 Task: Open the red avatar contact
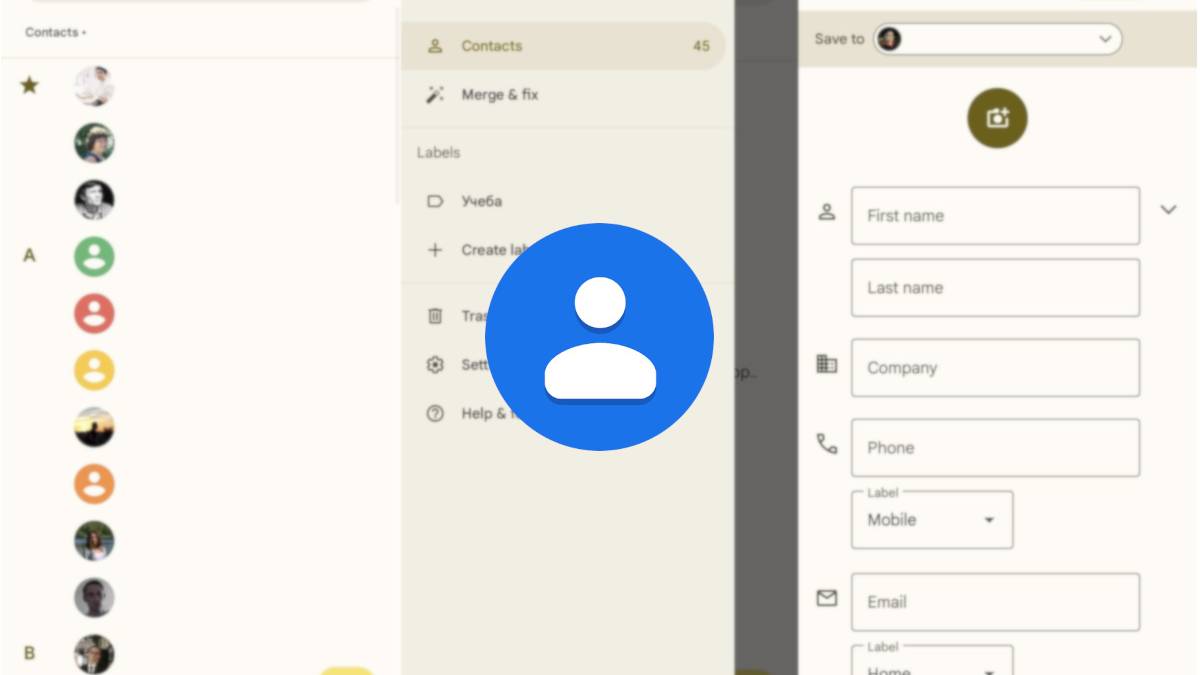(94, 314)
